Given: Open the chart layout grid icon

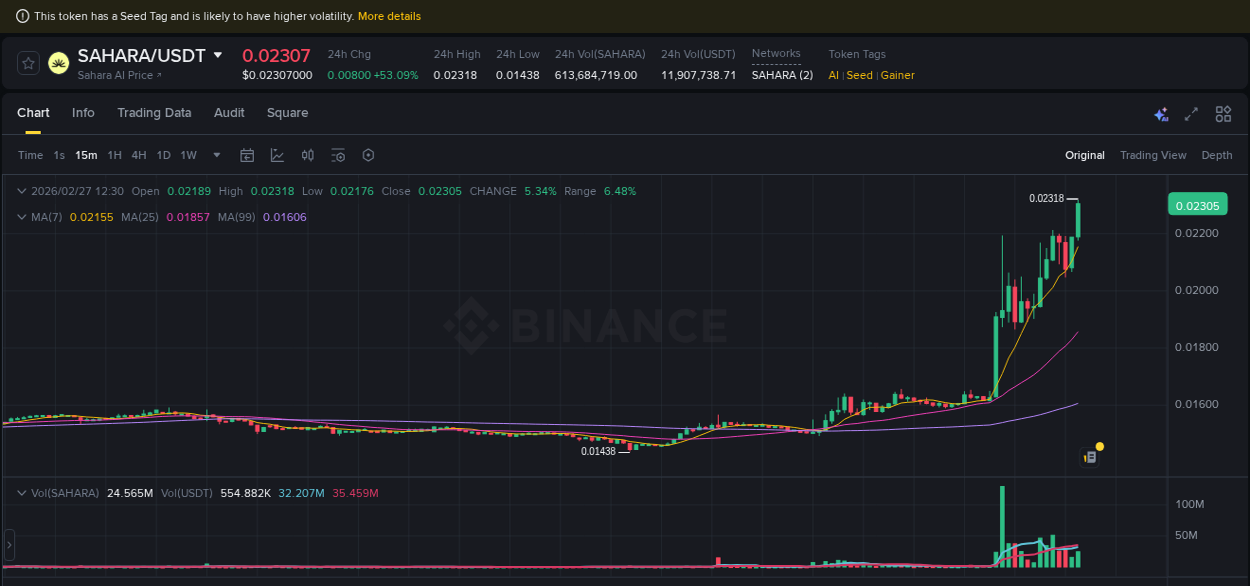Looking at the screenshot, I should (x=1223, y=114).
